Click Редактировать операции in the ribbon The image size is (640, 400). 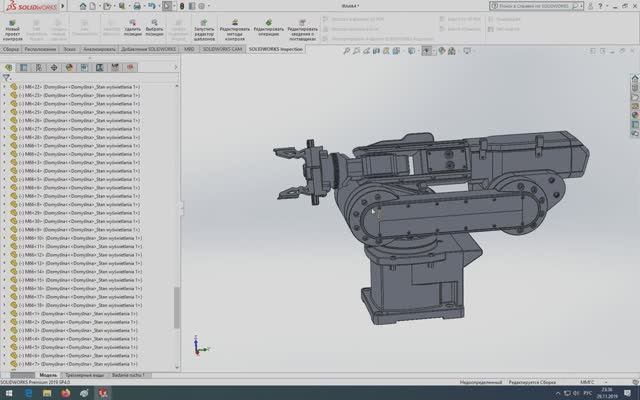[x=269, y=26]
